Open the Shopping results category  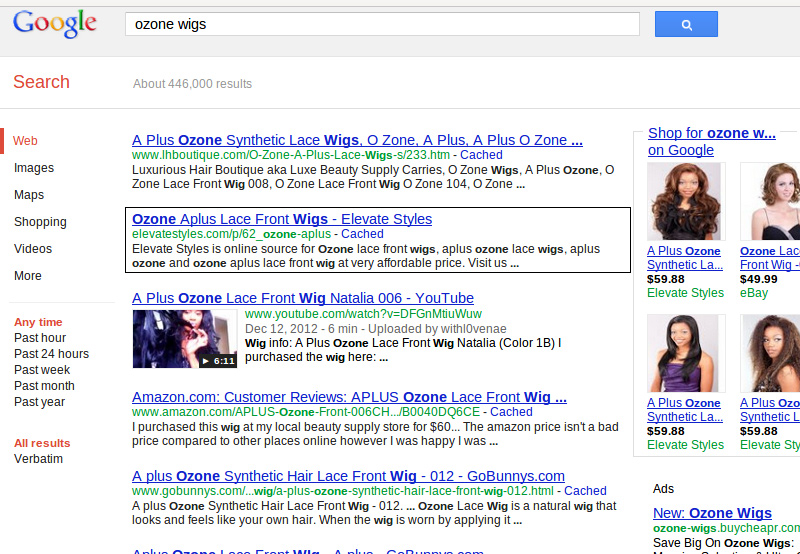[40, 222]
